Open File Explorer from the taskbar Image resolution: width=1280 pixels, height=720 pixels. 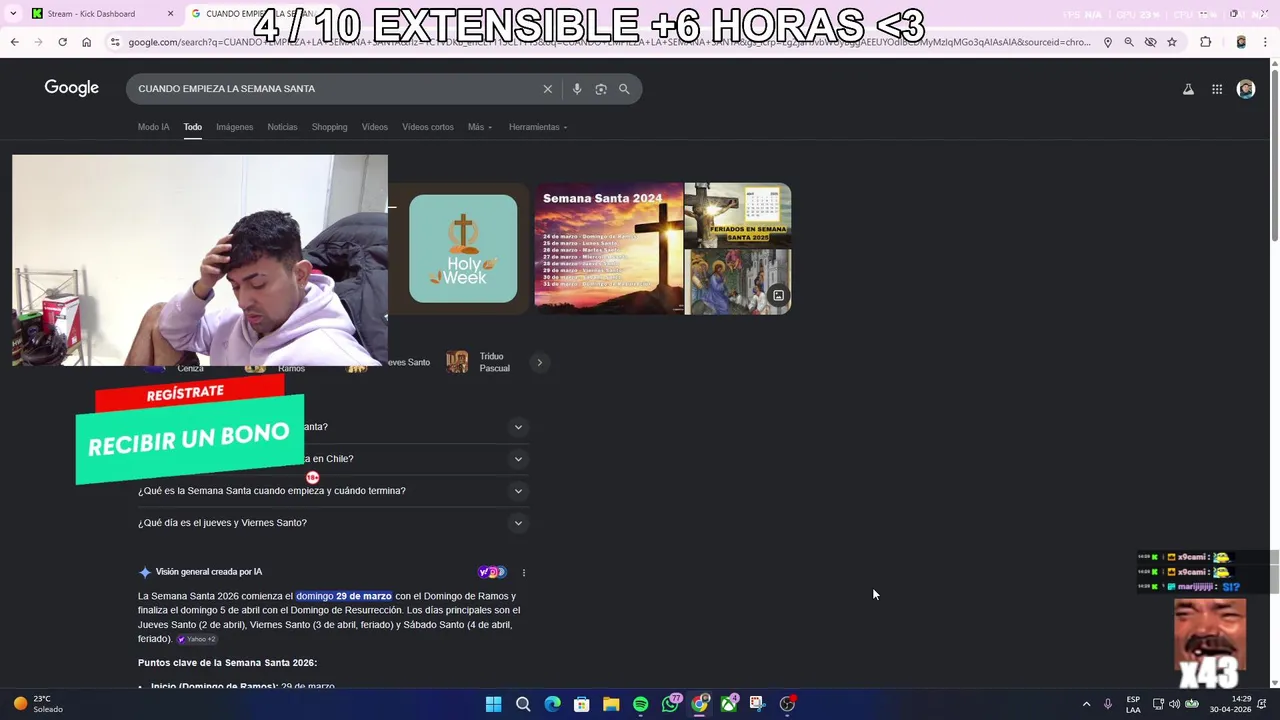pyautogui.click(x=611, y=704)
